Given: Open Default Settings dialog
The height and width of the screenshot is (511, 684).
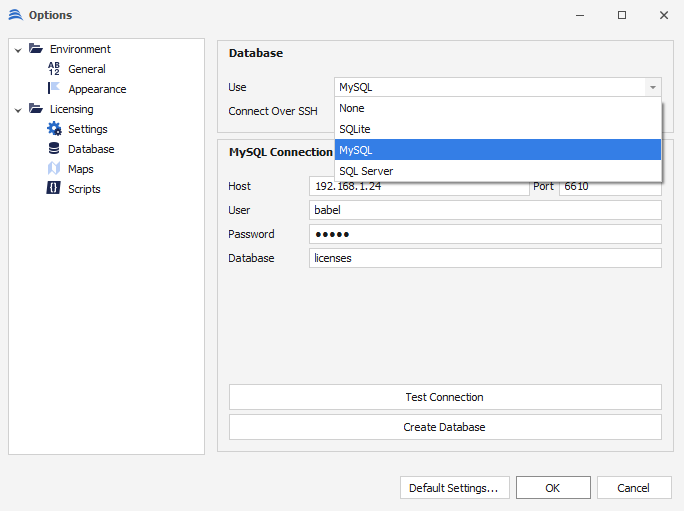Looking at the screenshot, I should [x=455, y=488].
